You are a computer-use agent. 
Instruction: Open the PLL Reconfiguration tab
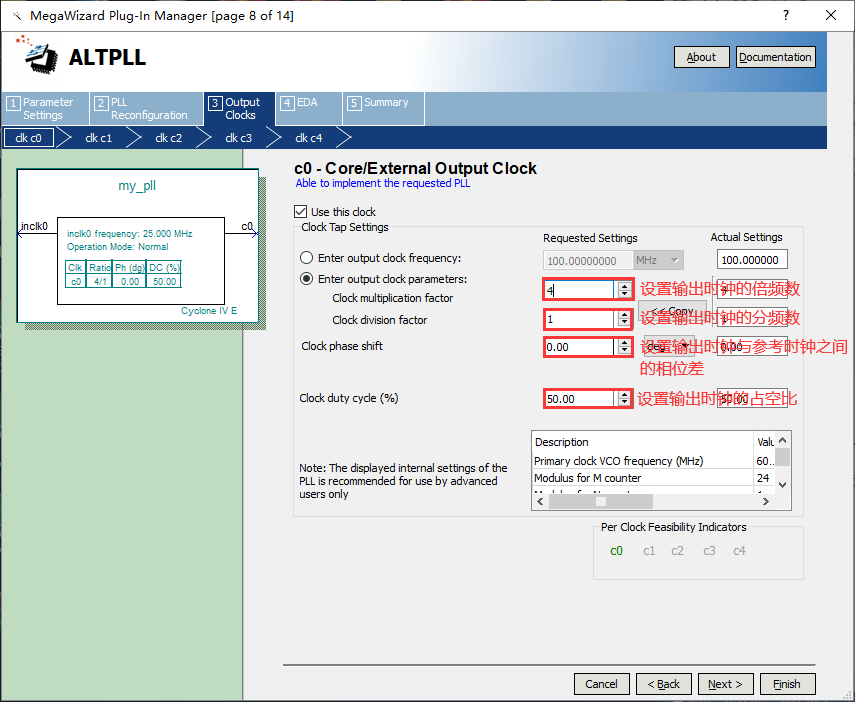coord(146,108)
